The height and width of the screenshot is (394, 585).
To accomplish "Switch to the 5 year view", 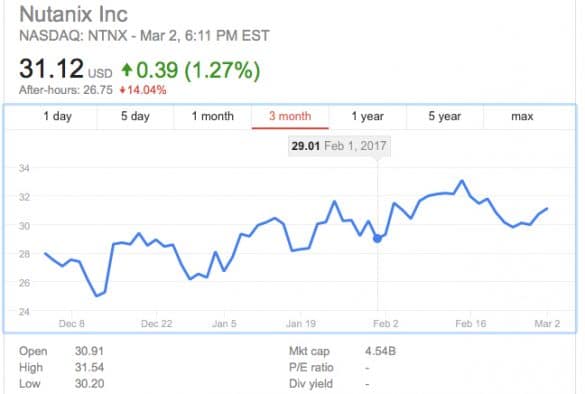I will (445, 116).
